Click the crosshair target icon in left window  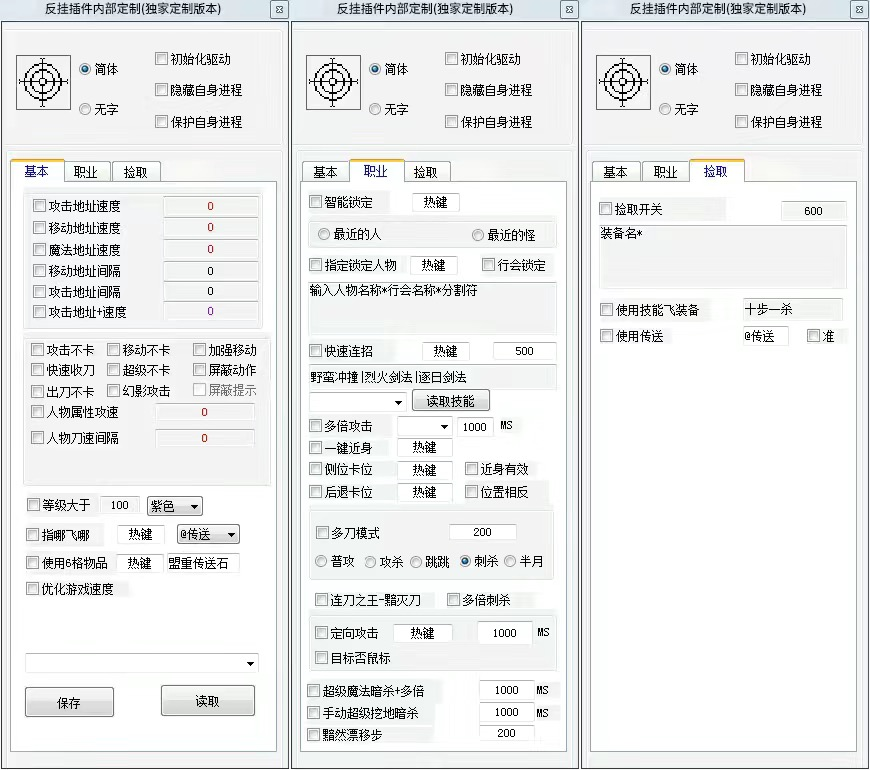43,82
